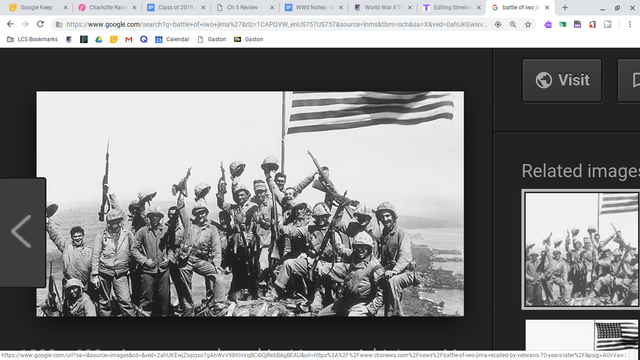The height and width of the screenshot is (360, 640).
Task: Close the Google Keep tab
Action: [65, 7]
